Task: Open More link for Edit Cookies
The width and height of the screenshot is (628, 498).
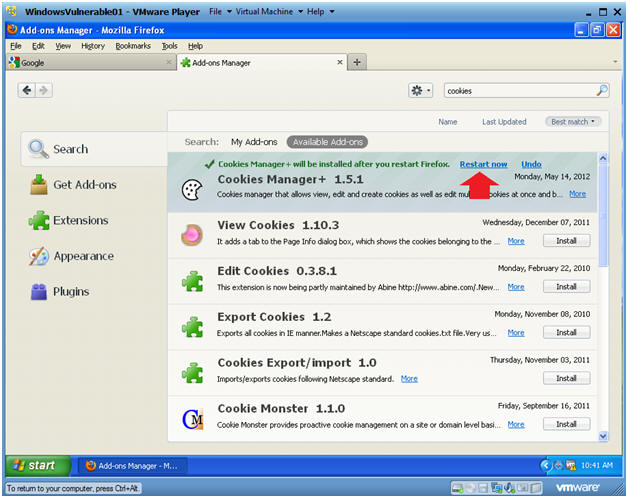Action: [x=516, y=287]
